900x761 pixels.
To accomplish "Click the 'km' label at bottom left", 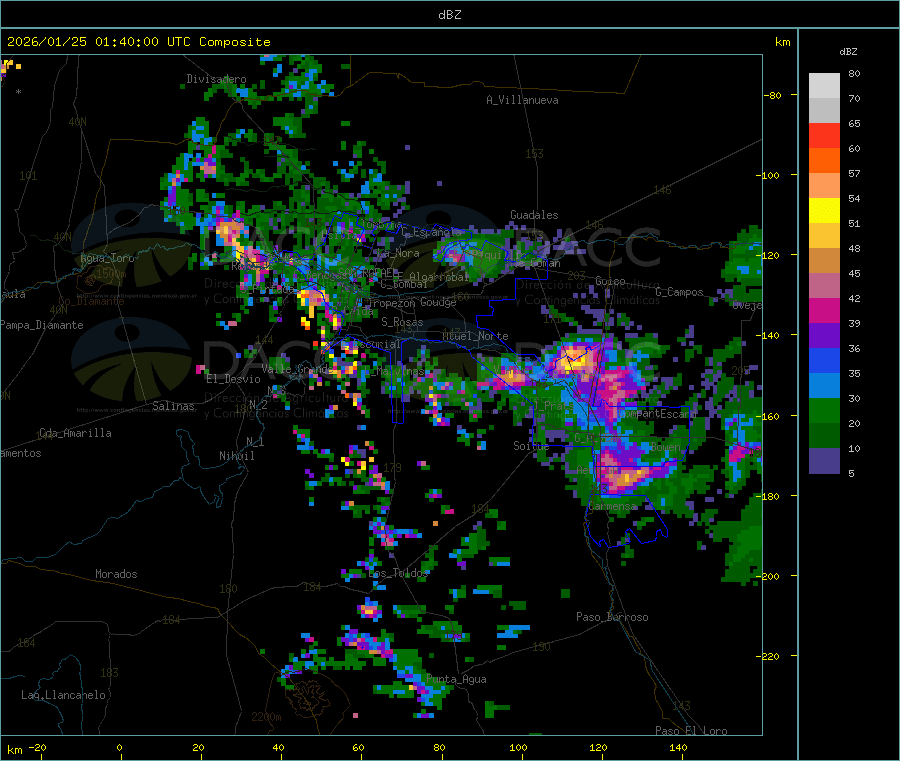I will pos(14,750).
